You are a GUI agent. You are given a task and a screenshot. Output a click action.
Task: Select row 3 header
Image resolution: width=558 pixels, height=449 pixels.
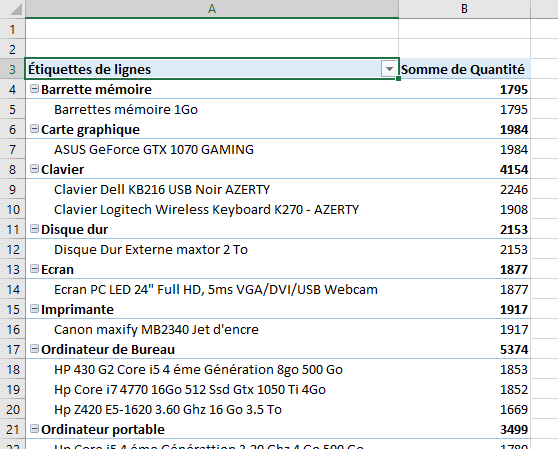click(12, 69)
